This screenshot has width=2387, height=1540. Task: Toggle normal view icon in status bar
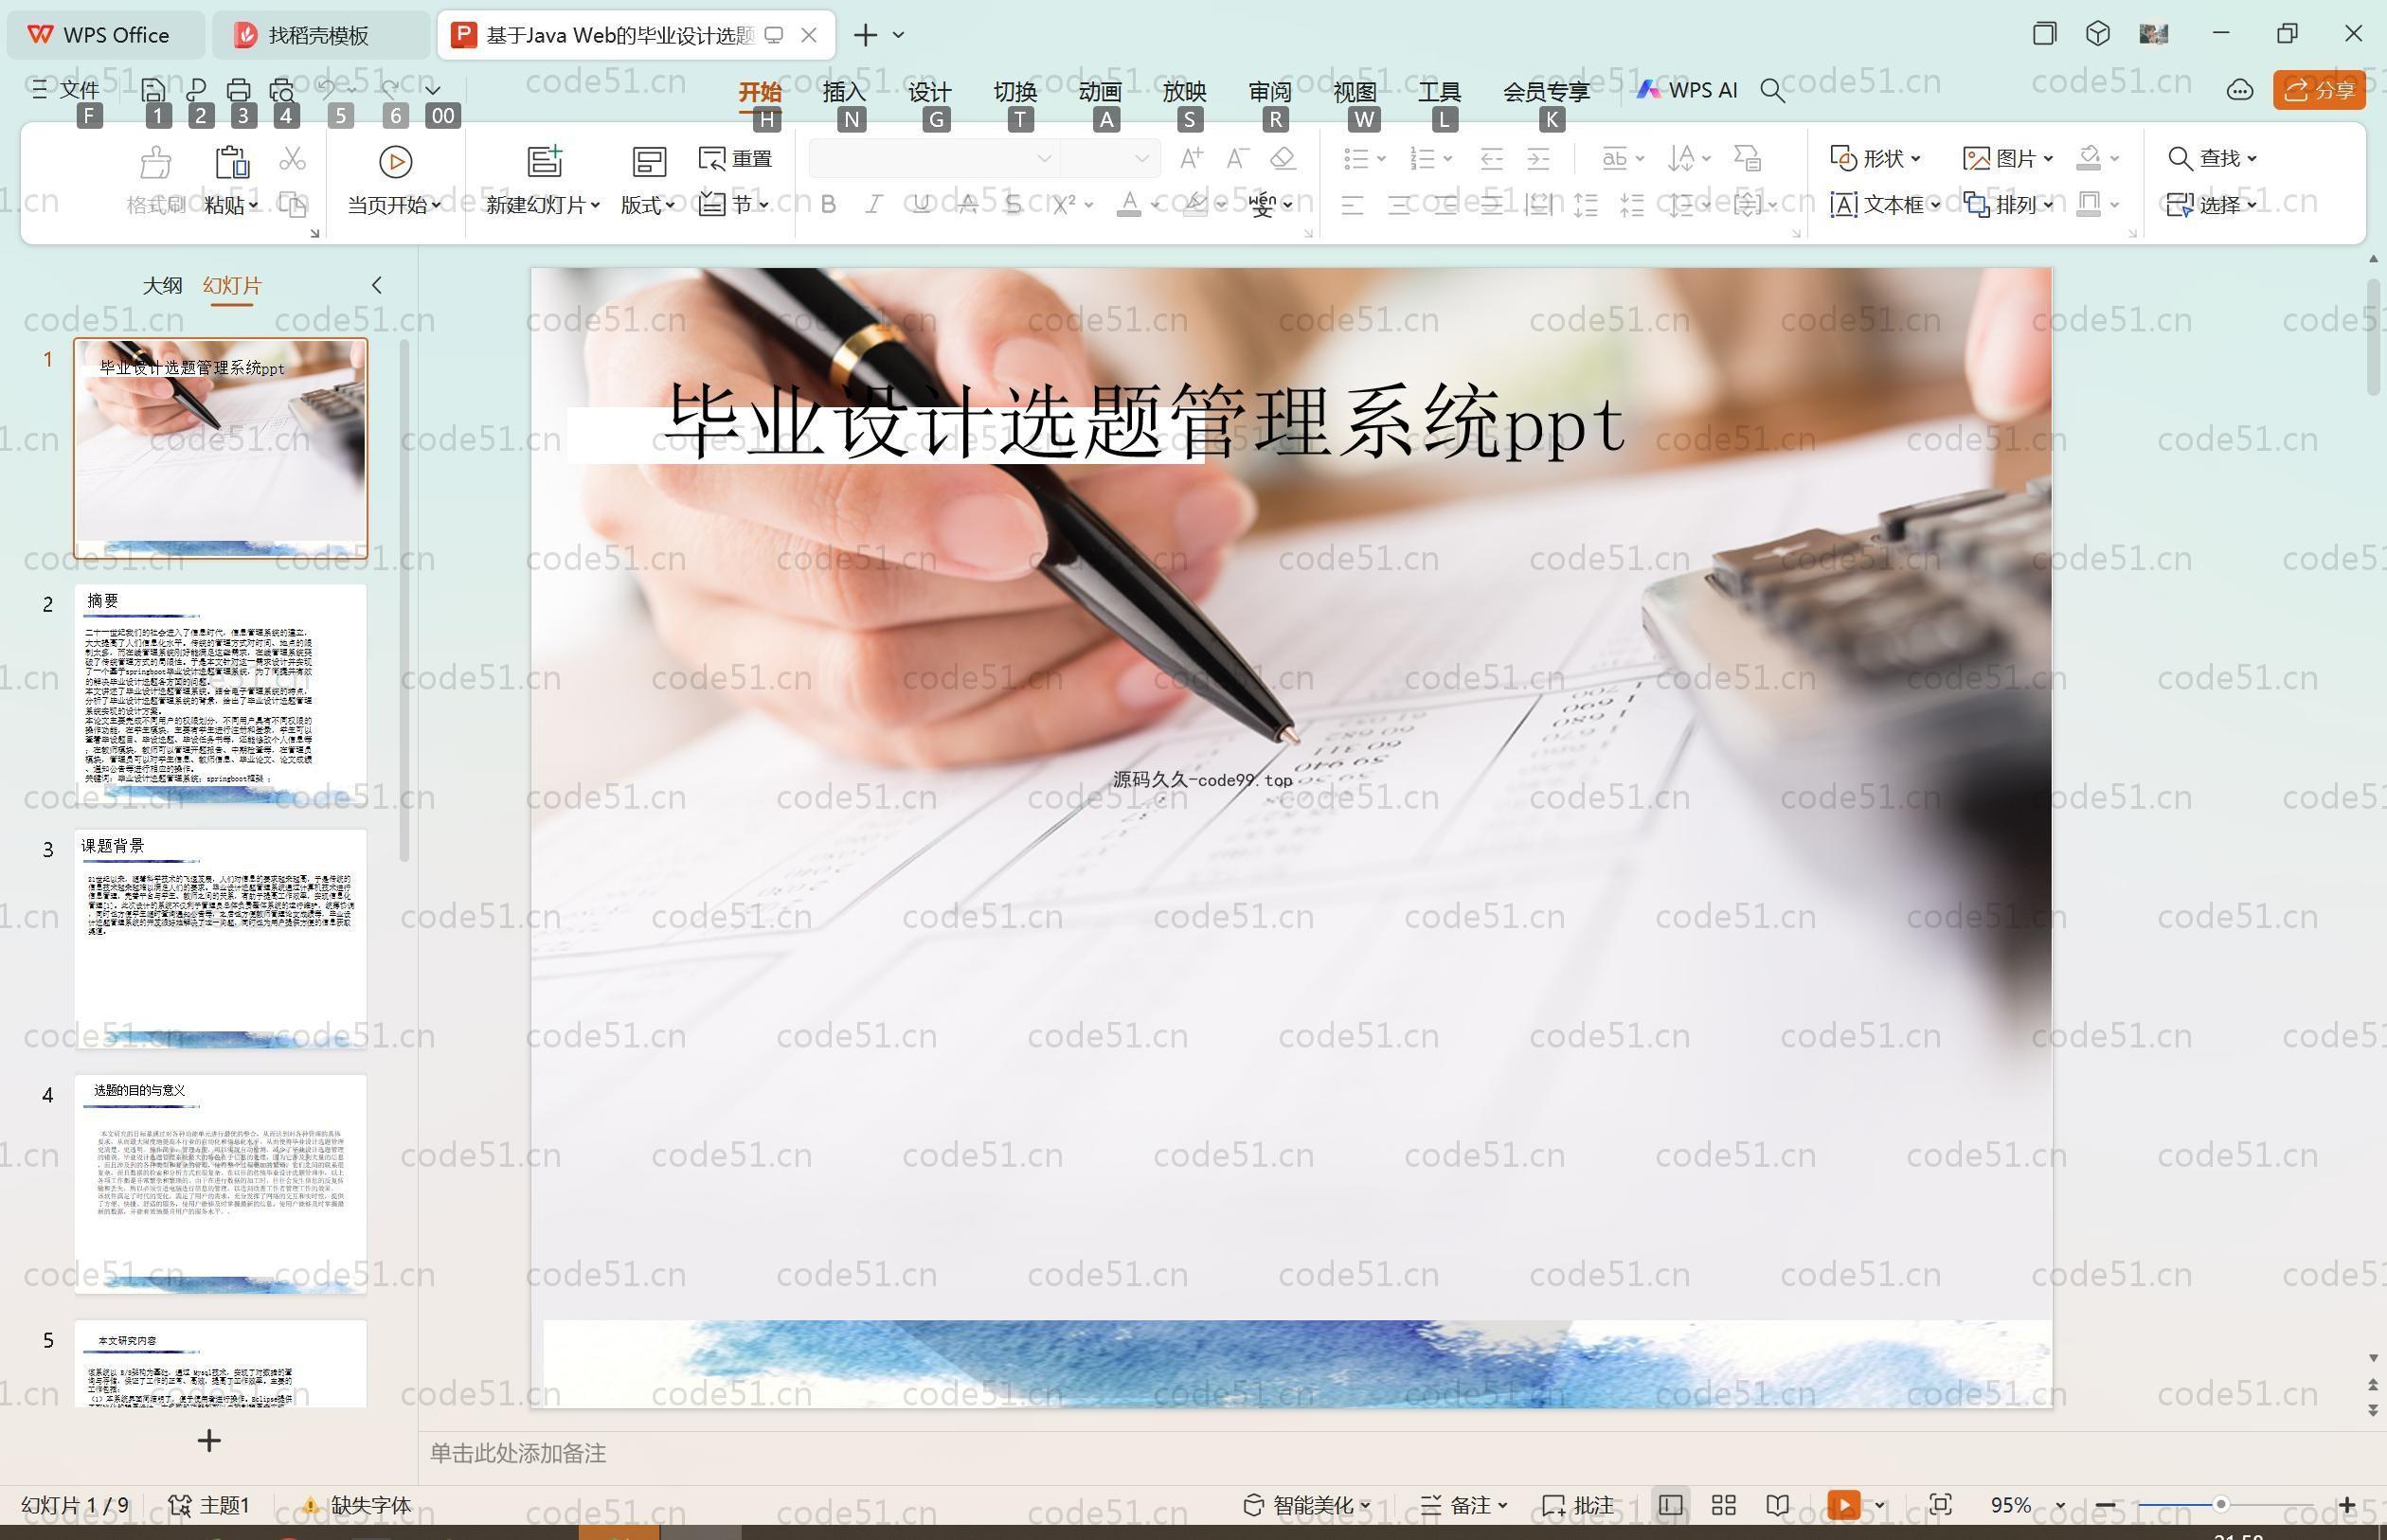1670,1505
